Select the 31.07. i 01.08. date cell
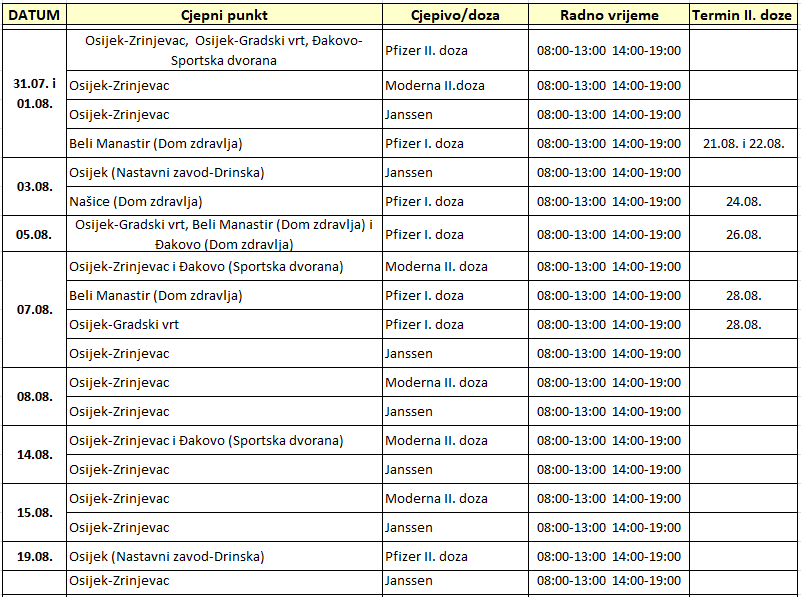The image size is (803, 597). [34, 93]
